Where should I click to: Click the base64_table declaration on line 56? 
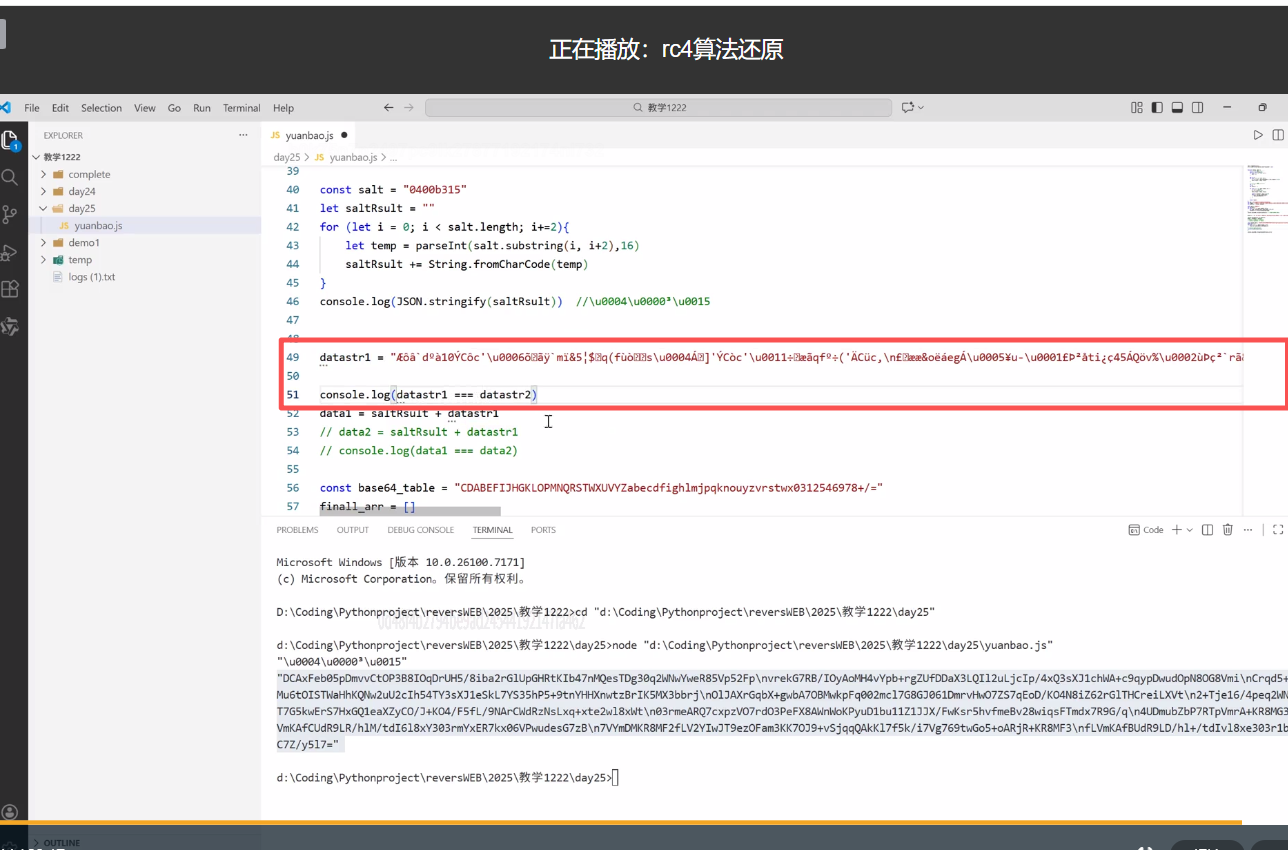[x=601, y=488]
